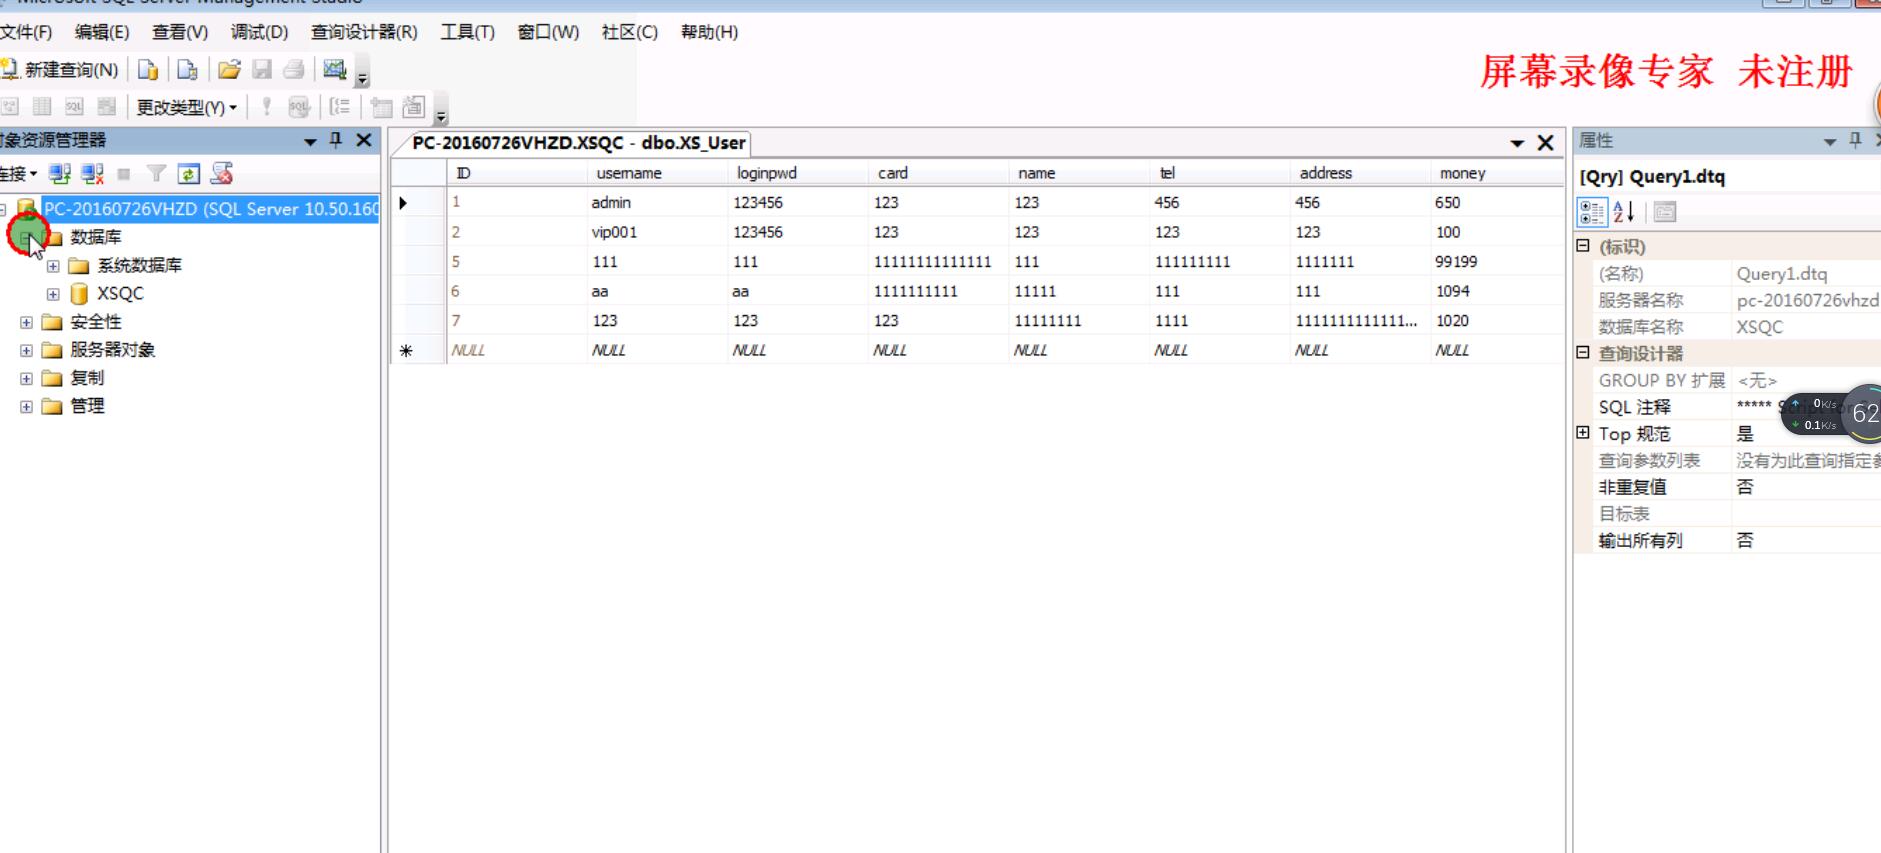Select row header of admin row
The image size is (1881, 853).
[x=418, y=203]
